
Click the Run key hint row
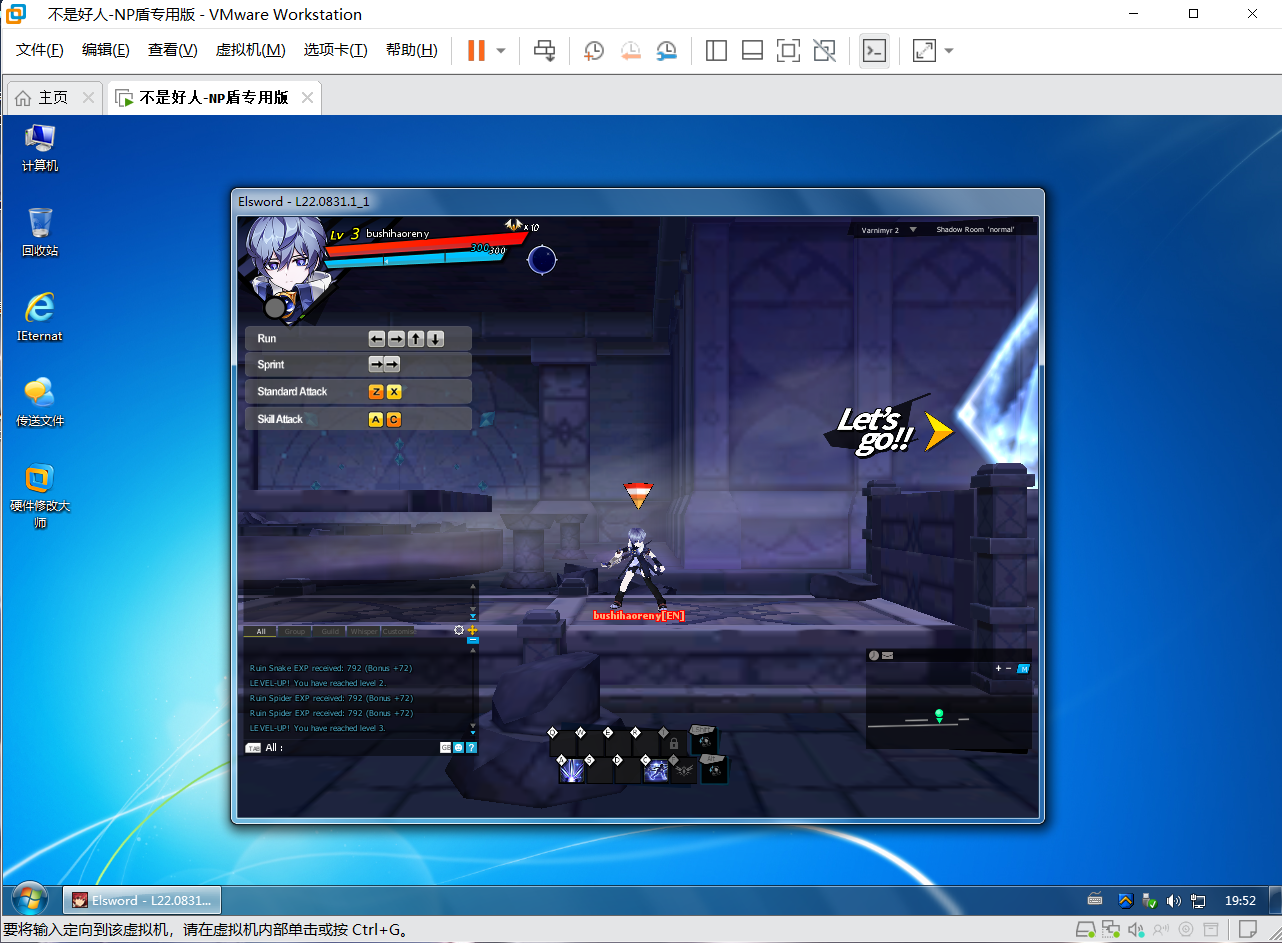pos(358,339)
